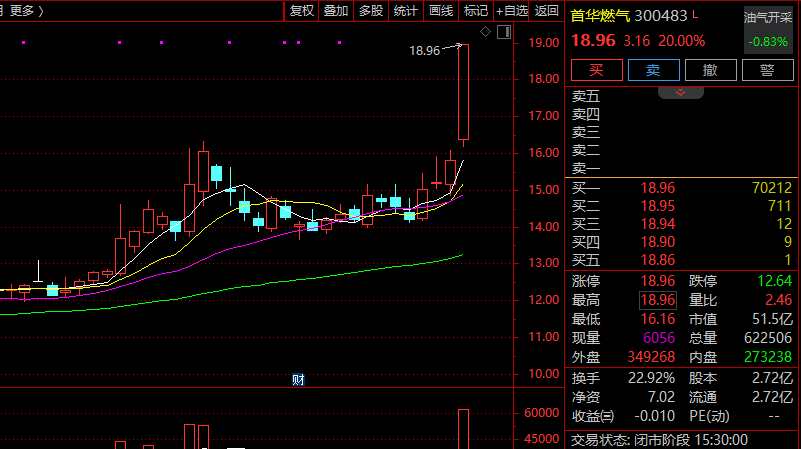The image size is (801, 449).
Task: Expand the order book chevron
Action: click(680, 92)
